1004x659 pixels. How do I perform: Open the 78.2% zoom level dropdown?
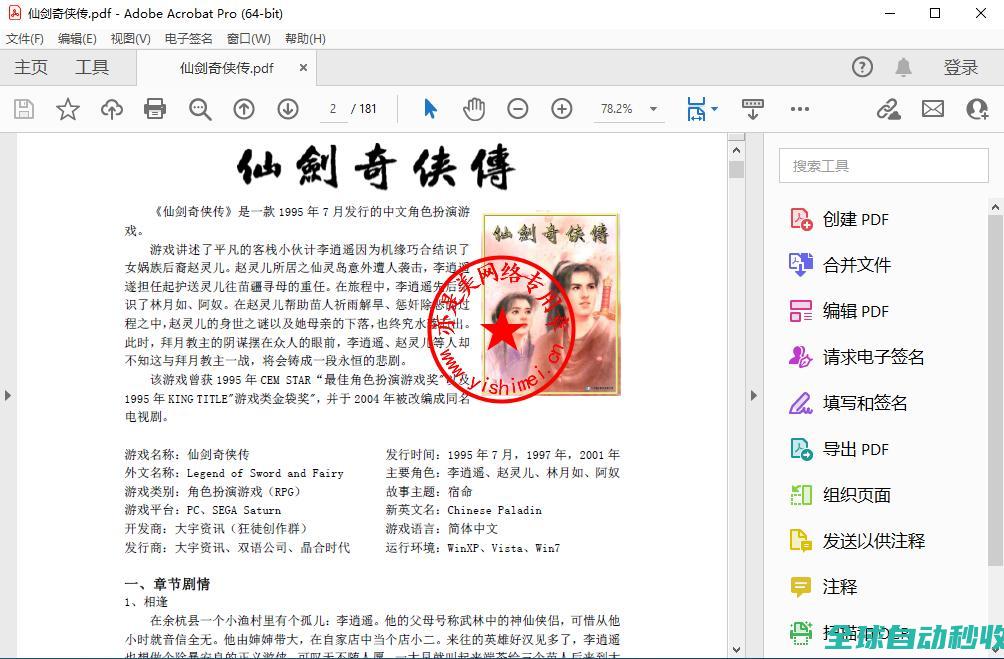653,109
